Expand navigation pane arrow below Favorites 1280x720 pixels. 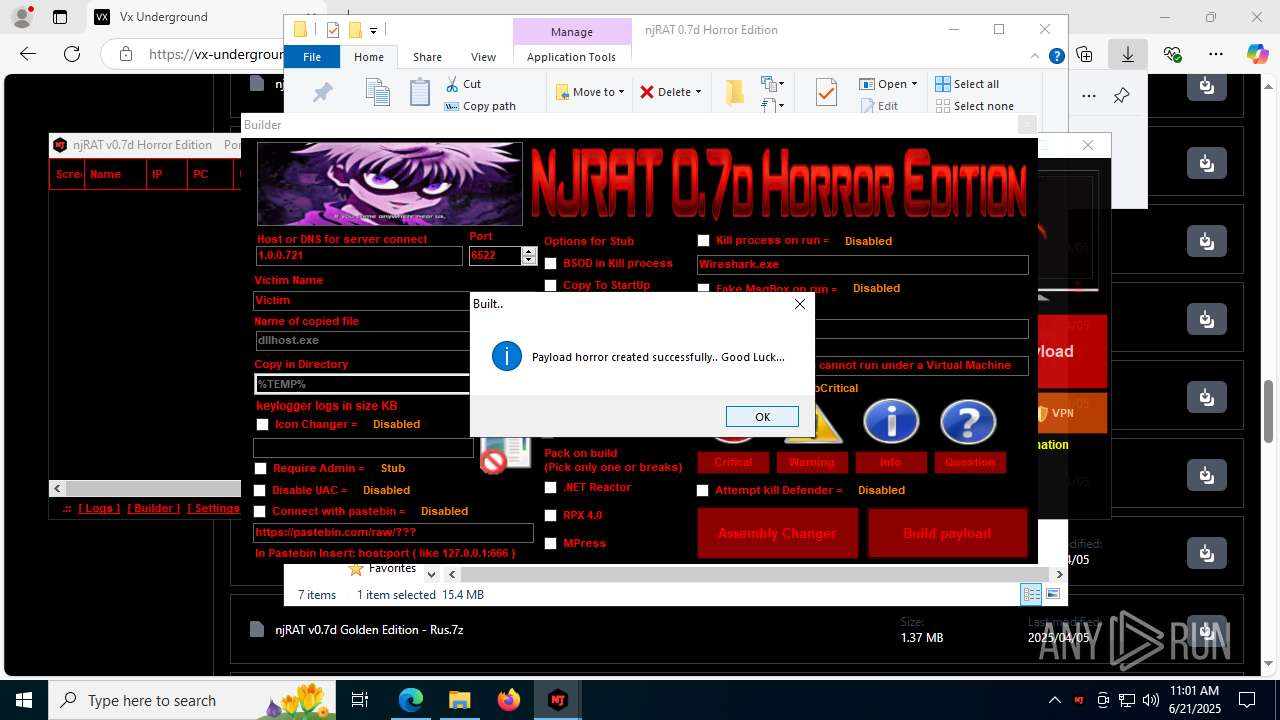click(x=431, y=575)
